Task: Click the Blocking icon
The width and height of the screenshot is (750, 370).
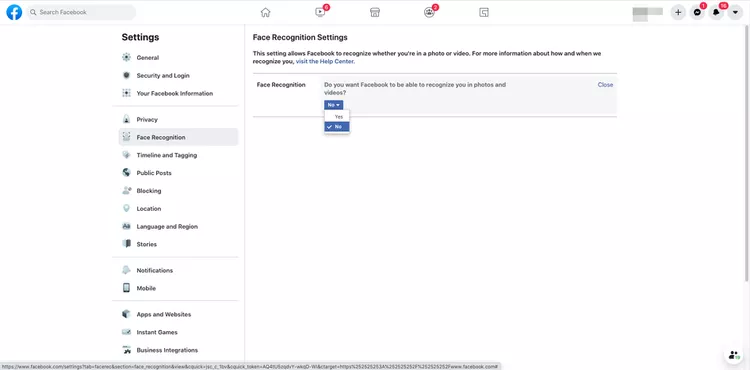Action: pyautogui.click(x=126, y=191)
